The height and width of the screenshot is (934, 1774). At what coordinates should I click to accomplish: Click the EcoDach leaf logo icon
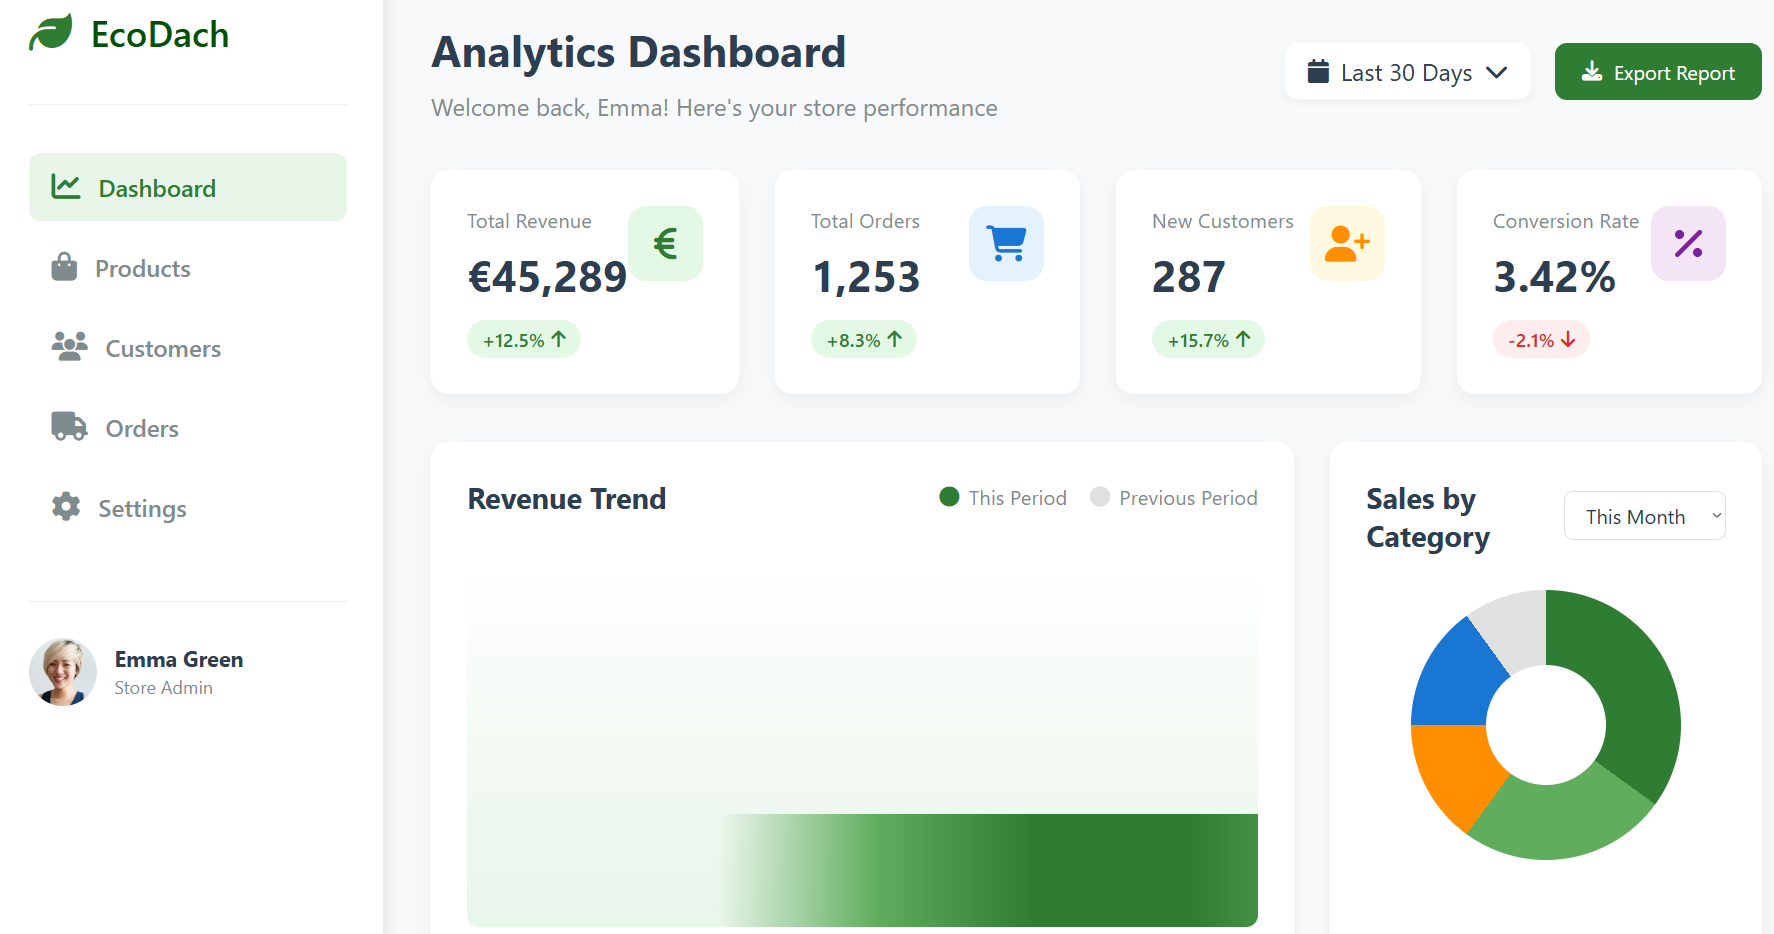point(51,33)
